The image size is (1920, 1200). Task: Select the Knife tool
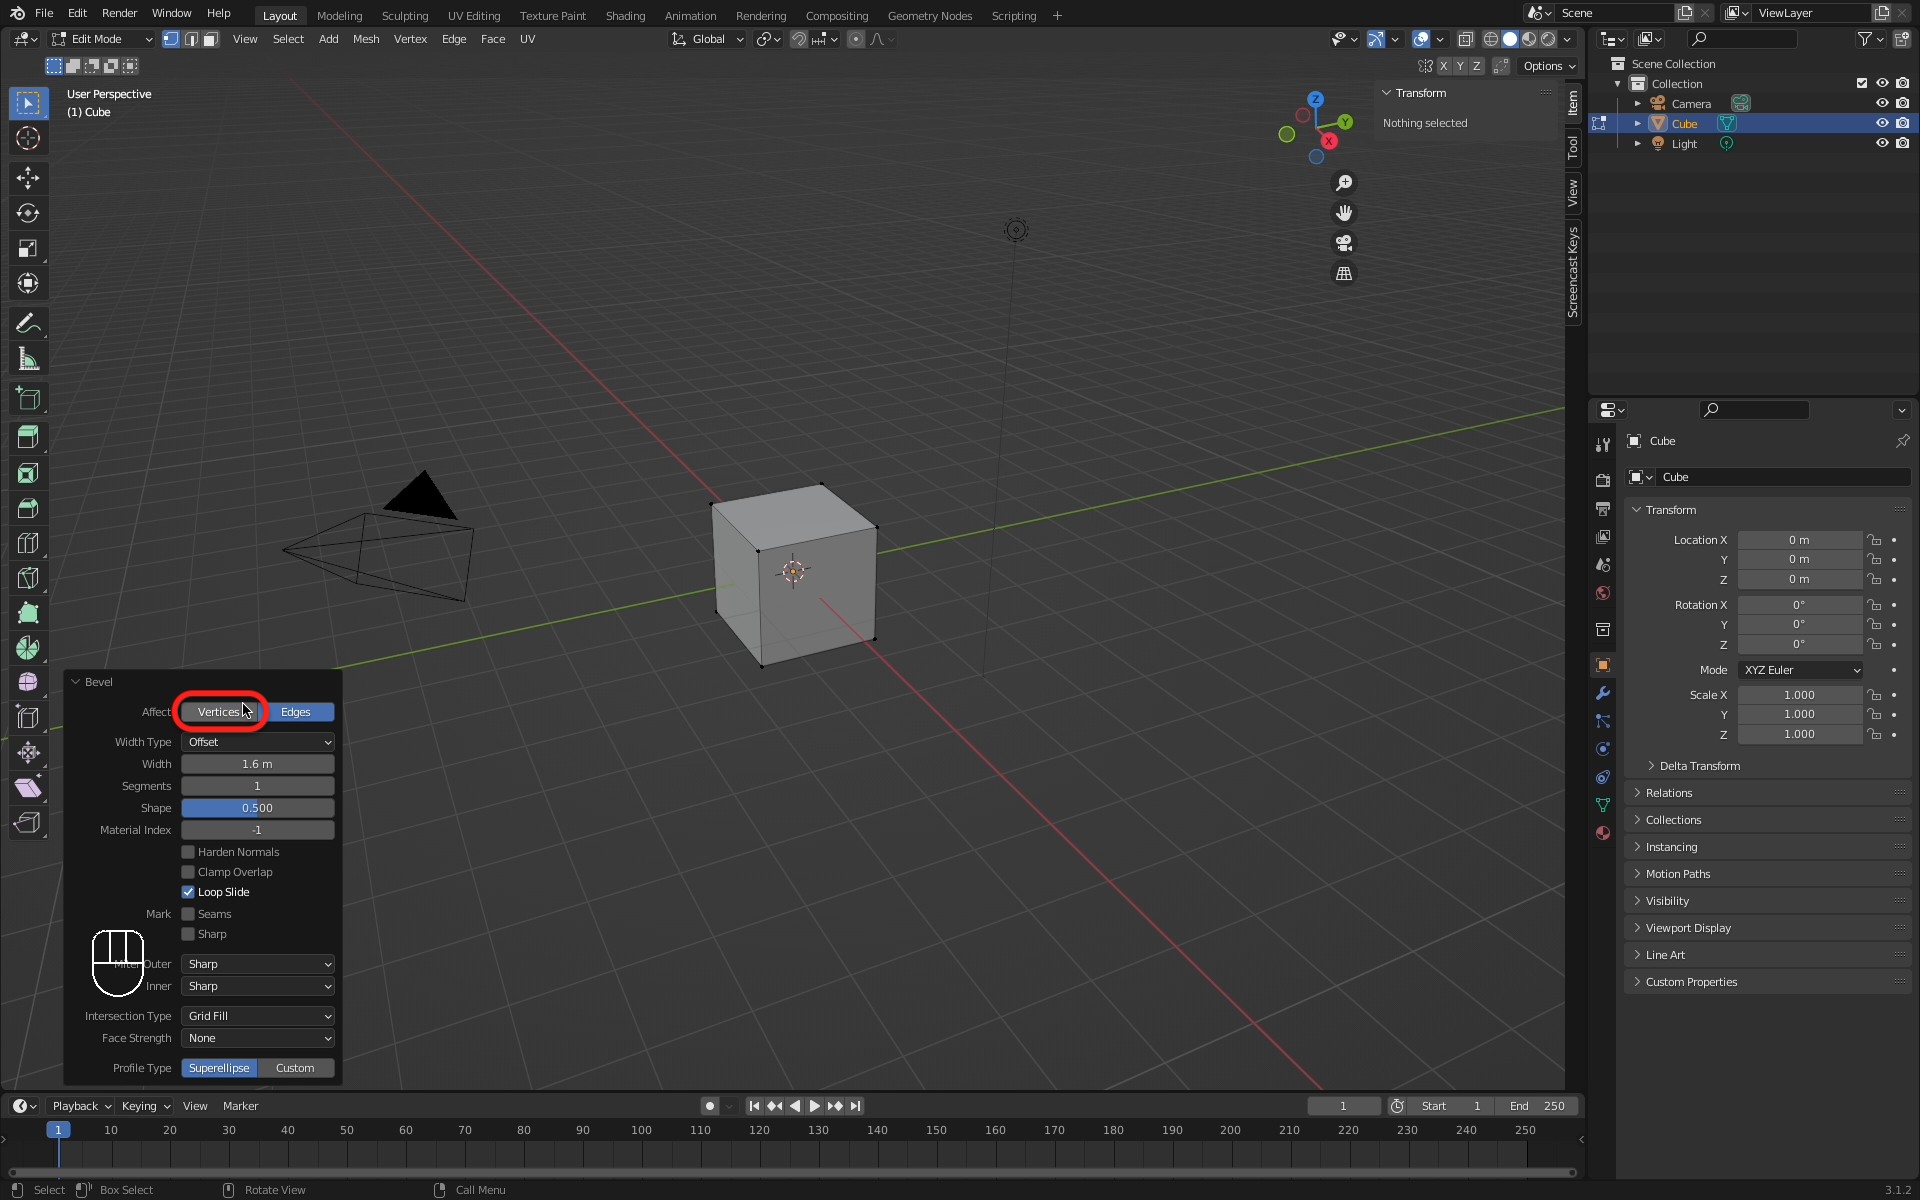click(x=28, y=578)
